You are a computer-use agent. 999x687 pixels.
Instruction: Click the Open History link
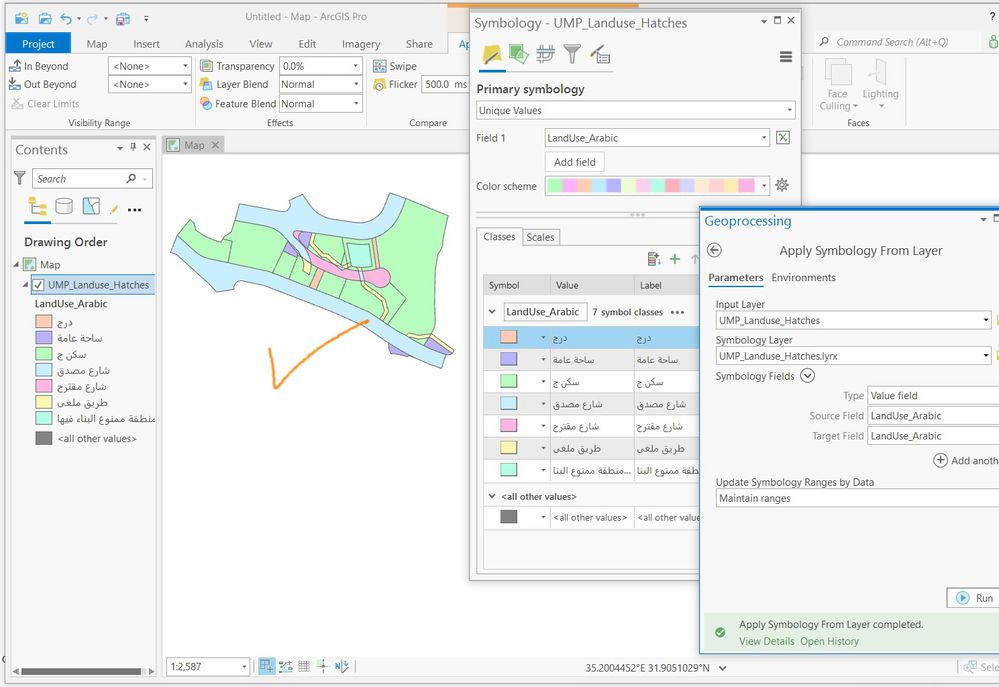830,641
